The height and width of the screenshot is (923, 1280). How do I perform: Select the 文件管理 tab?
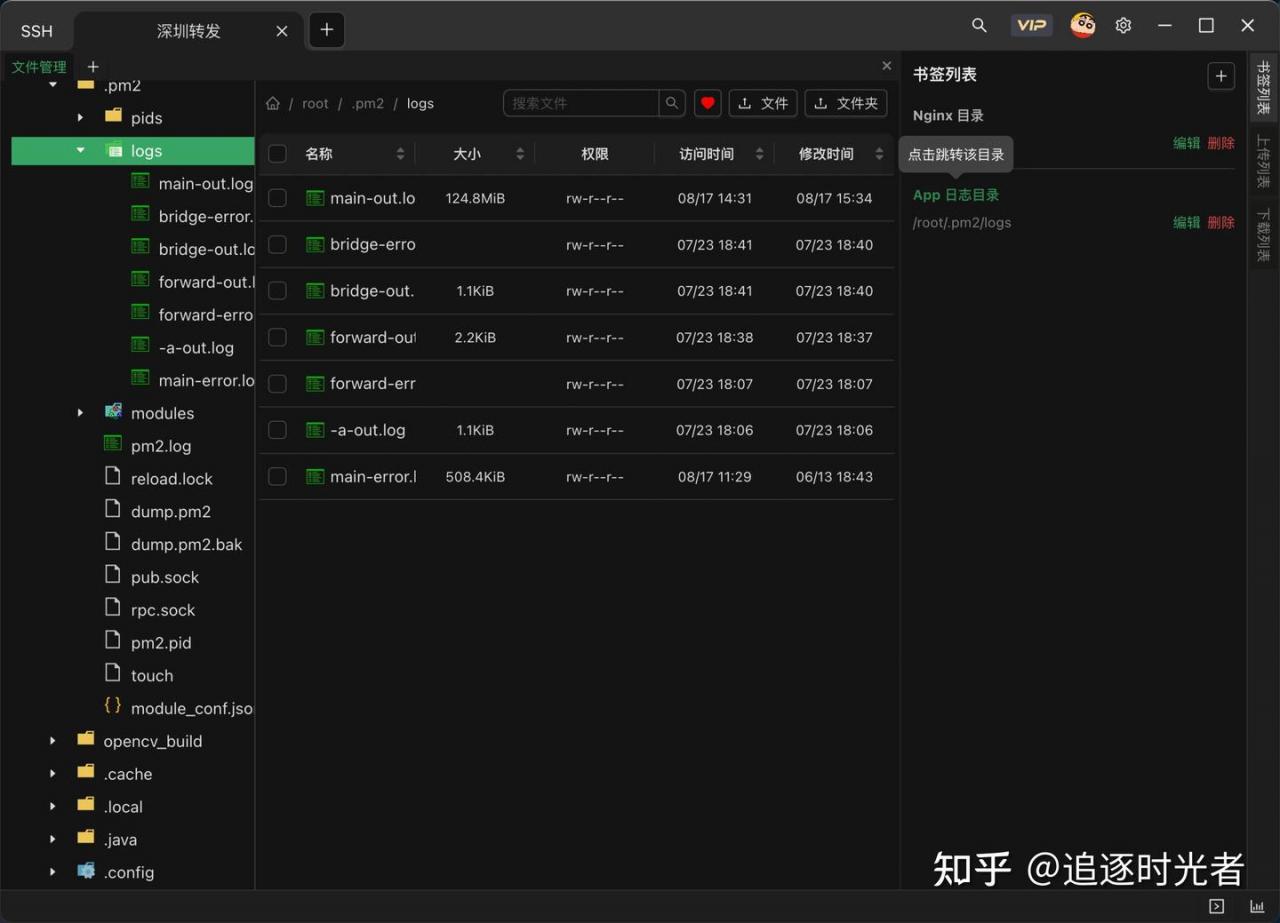tap(39, 67)
